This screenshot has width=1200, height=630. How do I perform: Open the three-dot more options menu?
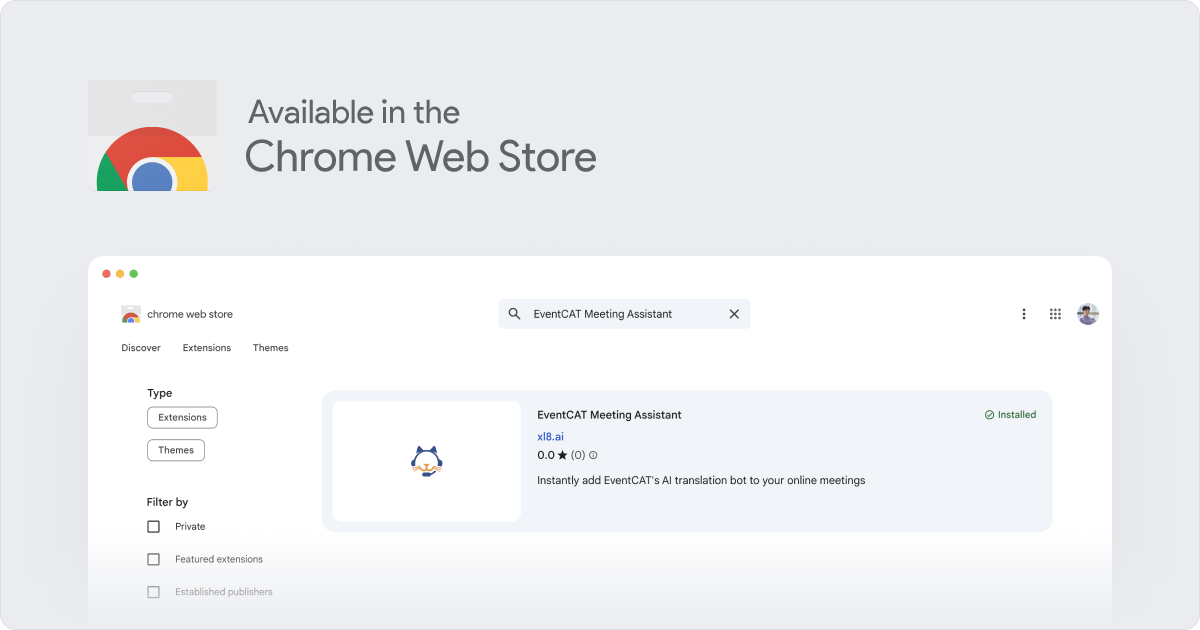pyautogui.click(x=1023, y=314)
